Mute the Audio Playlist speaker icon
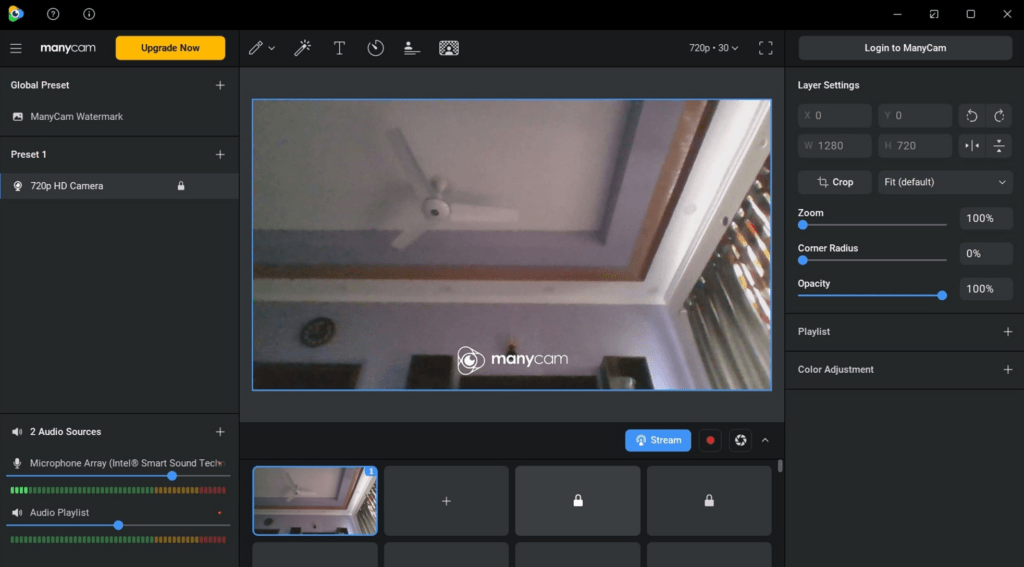Image resolution: width=1024 pixels, height=567 pixels. point(17,513)
